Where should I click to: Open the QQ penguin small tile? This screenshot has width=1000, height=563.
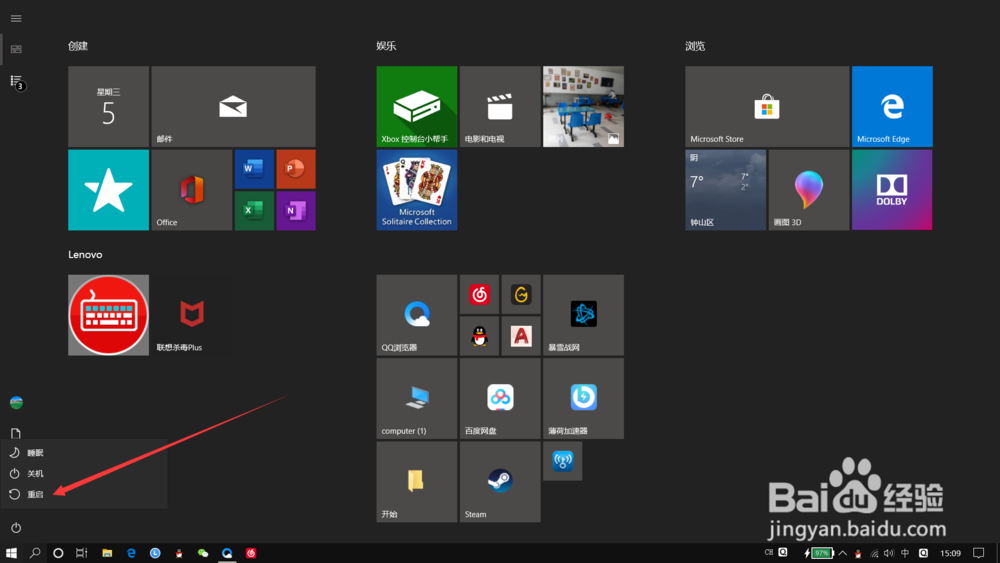pyautogui.click(x=479, y=336)
